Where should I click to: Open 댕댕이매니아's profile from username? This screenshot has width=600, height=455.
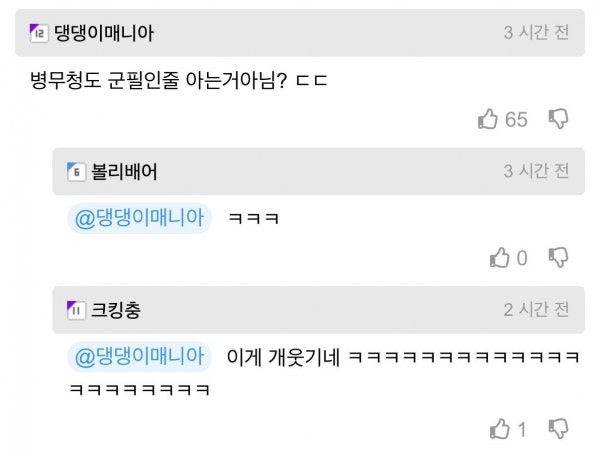point(104,33)
